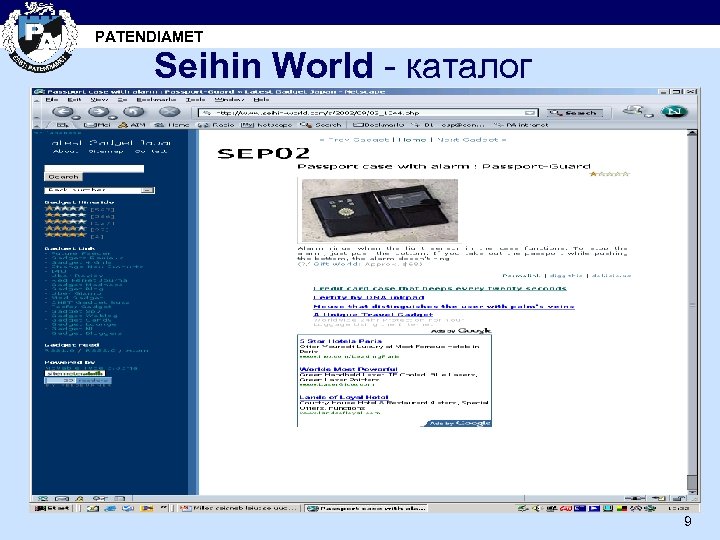
Task: Open the Window menu
Action: (230, 100)
